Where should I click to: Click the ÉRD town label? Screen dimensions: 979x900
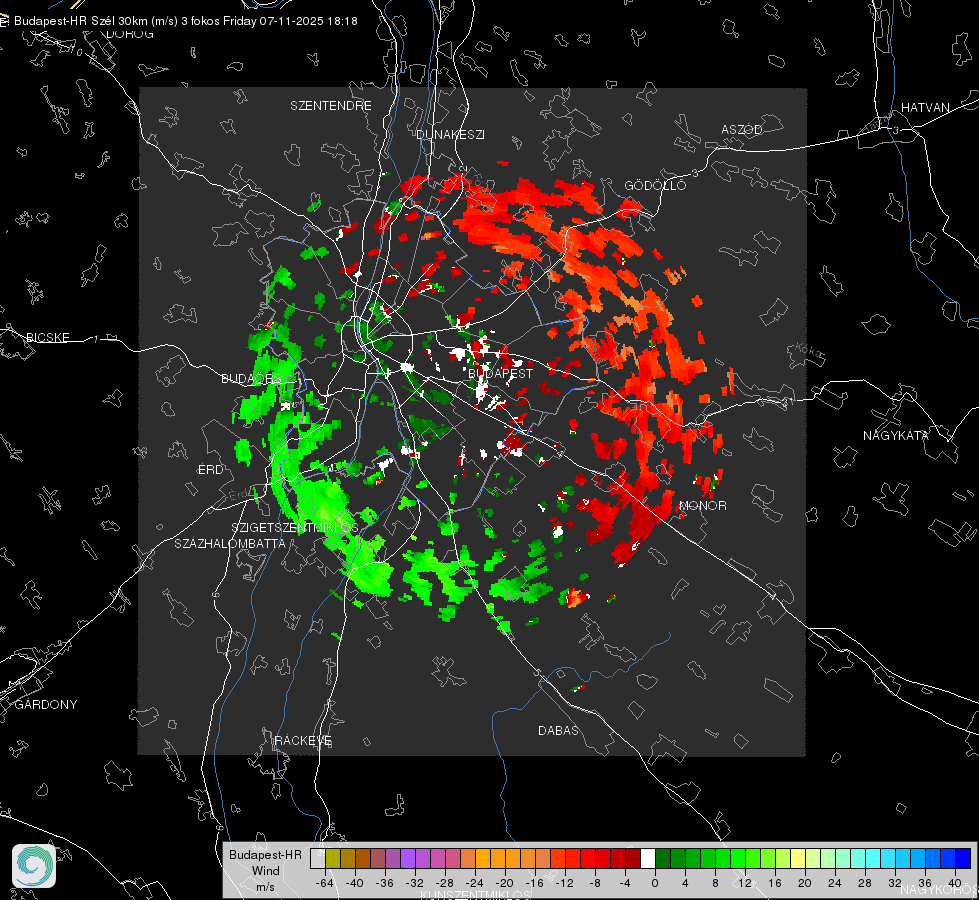coord(210,470)
